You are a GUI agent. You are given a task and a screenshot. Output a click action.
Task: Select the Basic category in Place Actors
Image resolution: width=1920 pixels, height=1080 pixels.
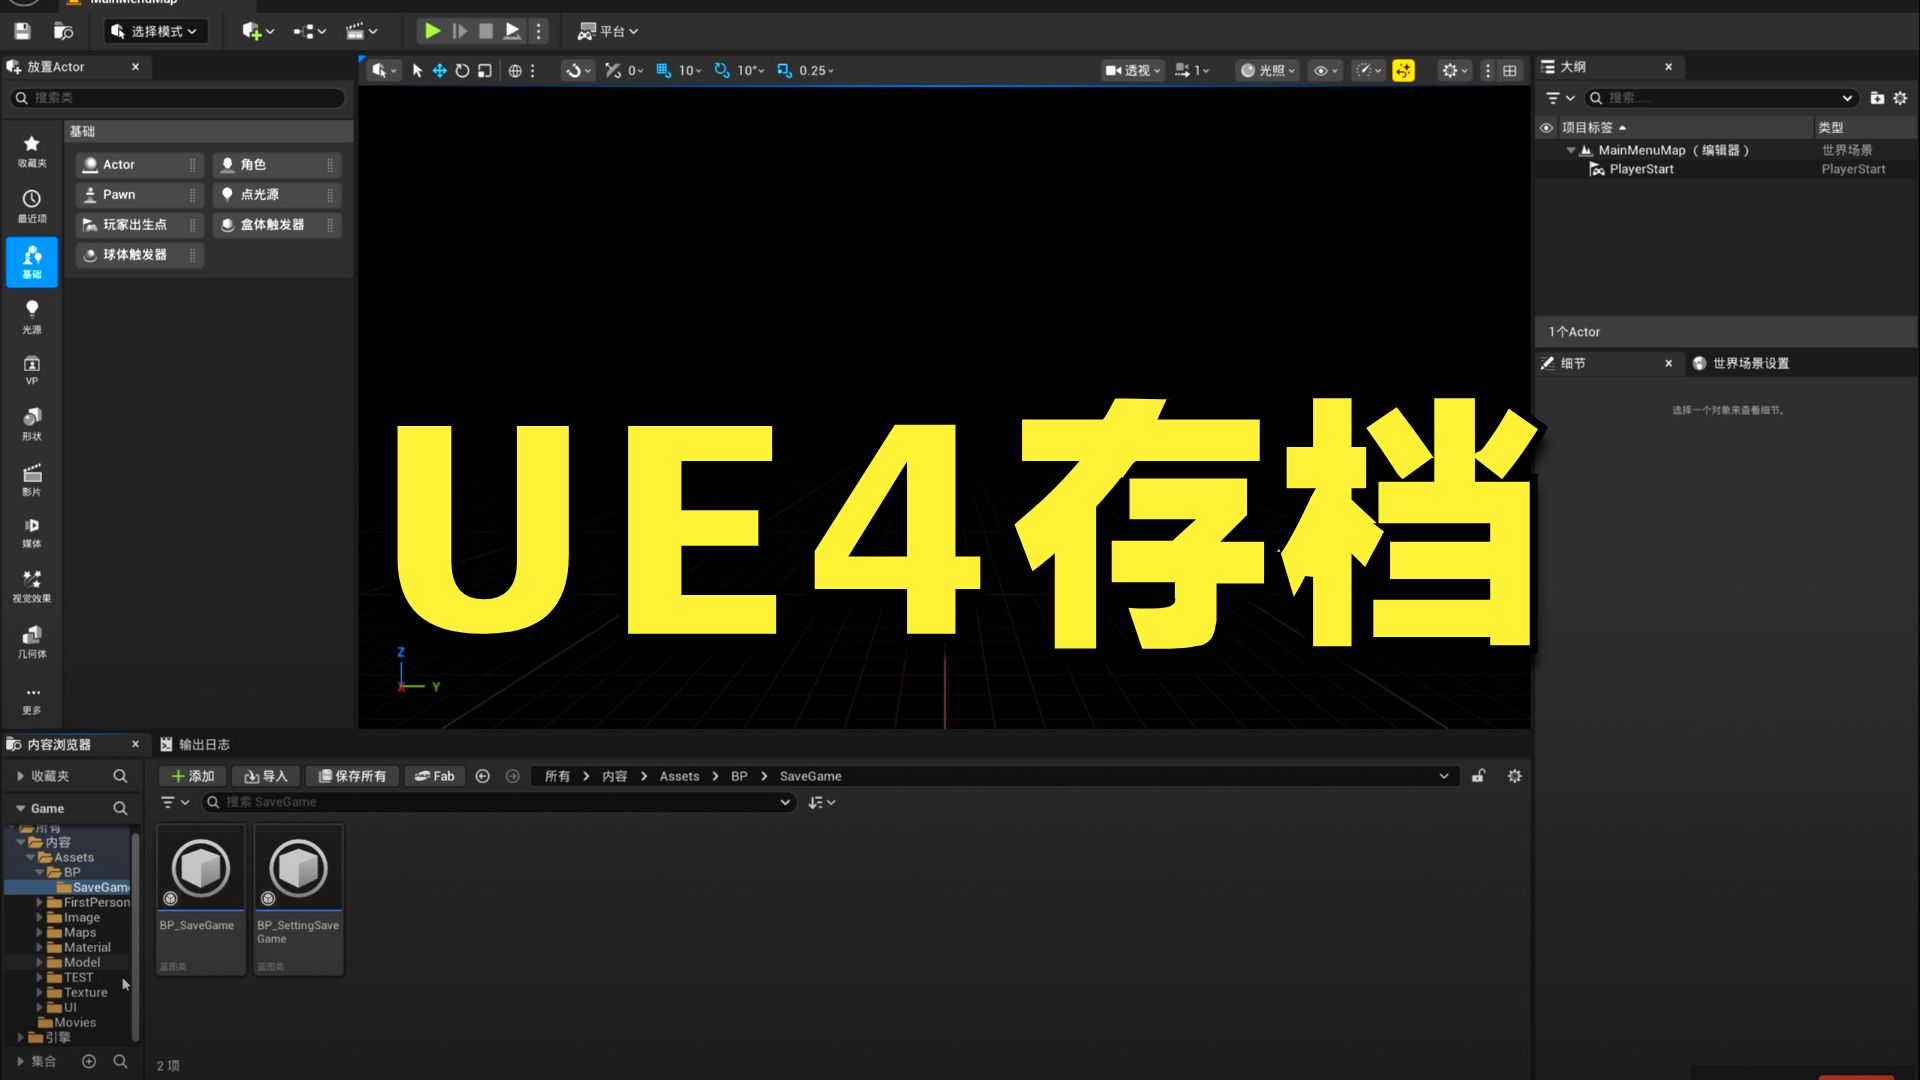pos(32,262)
